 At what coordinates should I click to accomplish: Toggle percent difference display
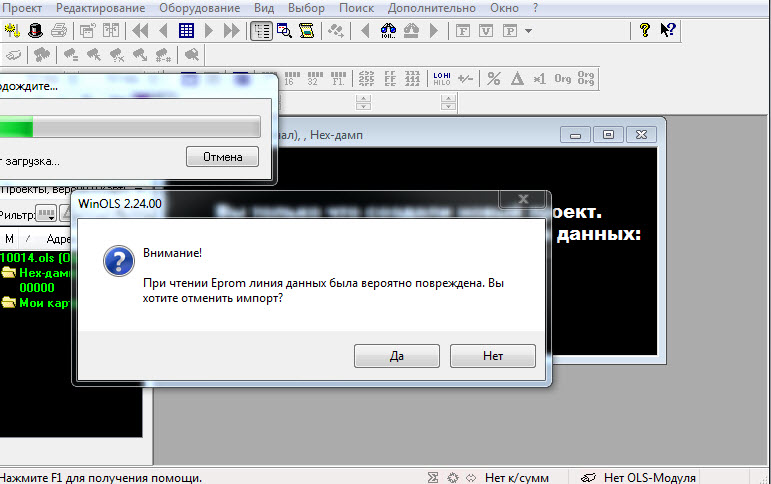pyautogui.click(x=494, y=79)
